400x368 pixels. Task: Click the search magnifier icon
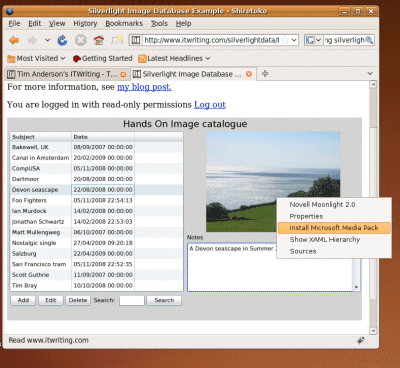click(369, 40)
